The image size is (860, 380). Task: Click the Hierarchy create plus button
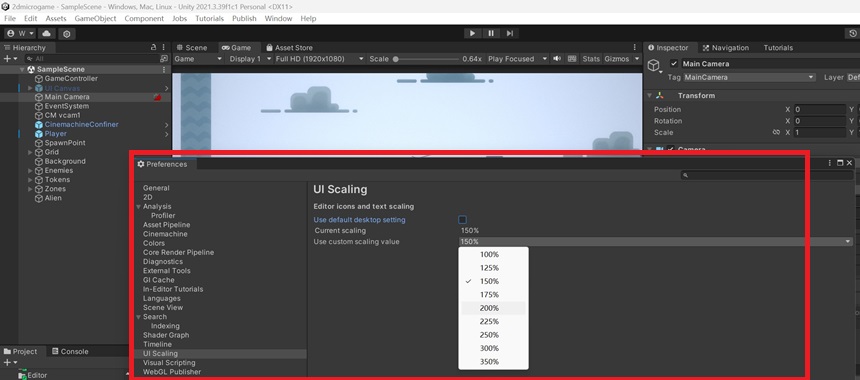point(9,59)
